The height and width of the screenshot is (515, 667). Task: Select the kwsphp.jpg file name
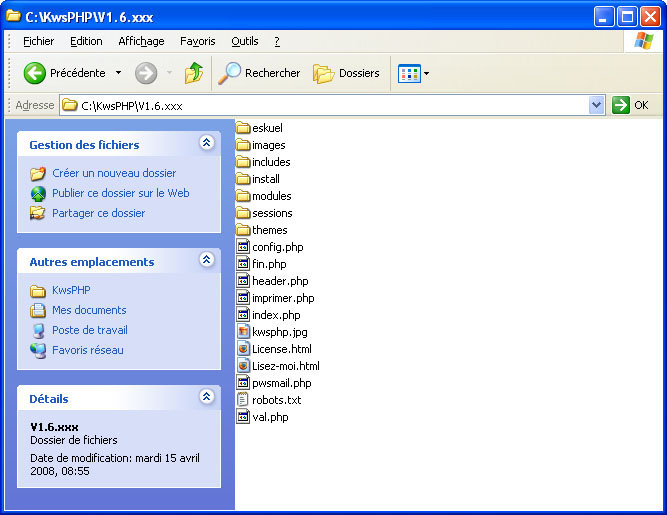[x=279, y=332]
